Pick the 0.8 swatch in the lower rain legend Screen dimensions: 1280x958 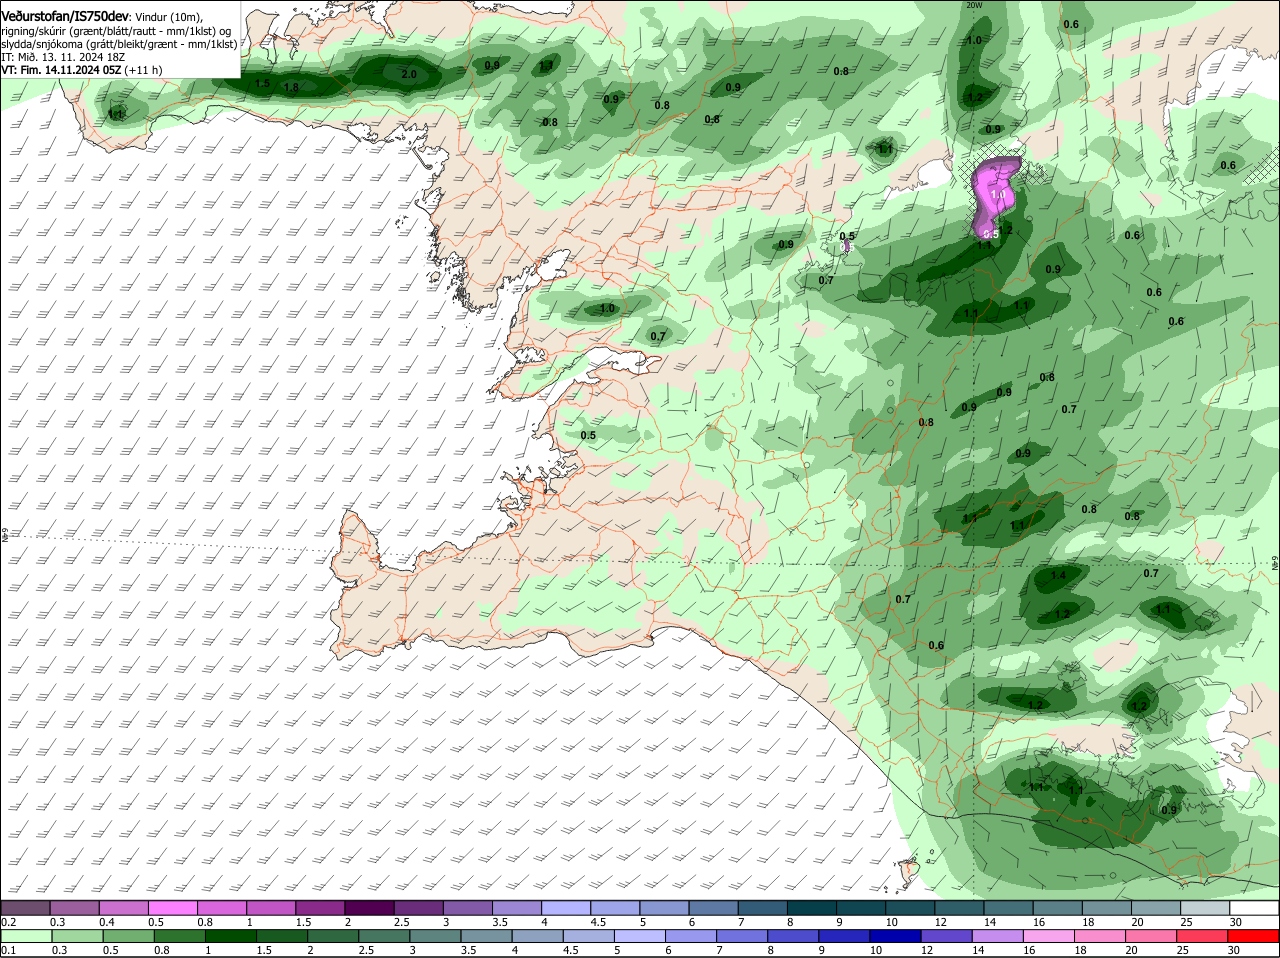(x=179, y=935)
